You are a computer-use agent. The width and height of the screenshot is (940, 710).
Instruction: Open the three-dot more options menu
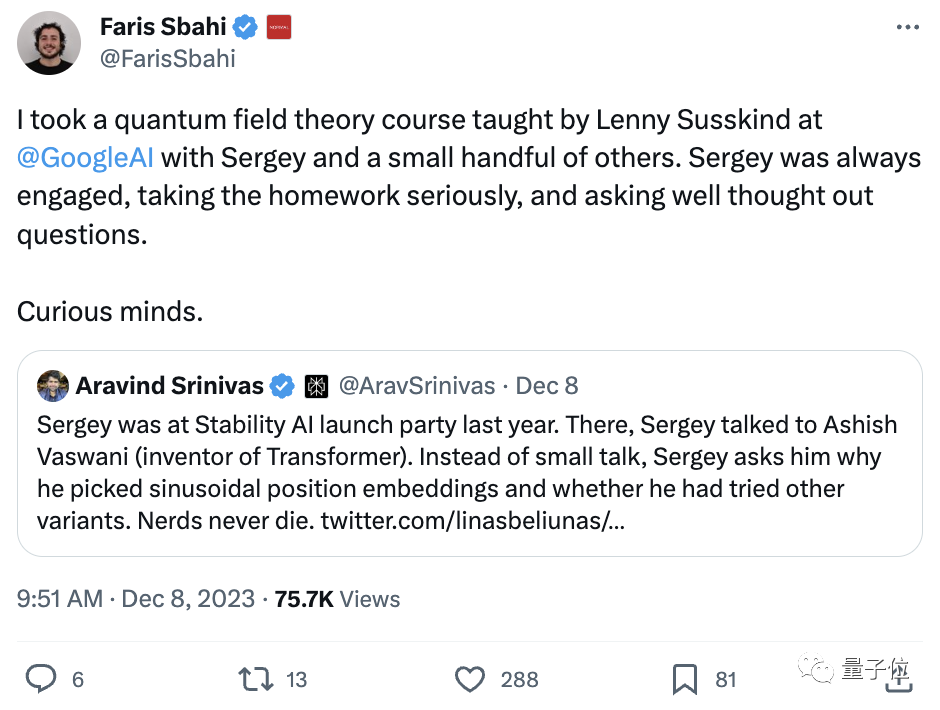pyautogui.click(x=906, y=27)
